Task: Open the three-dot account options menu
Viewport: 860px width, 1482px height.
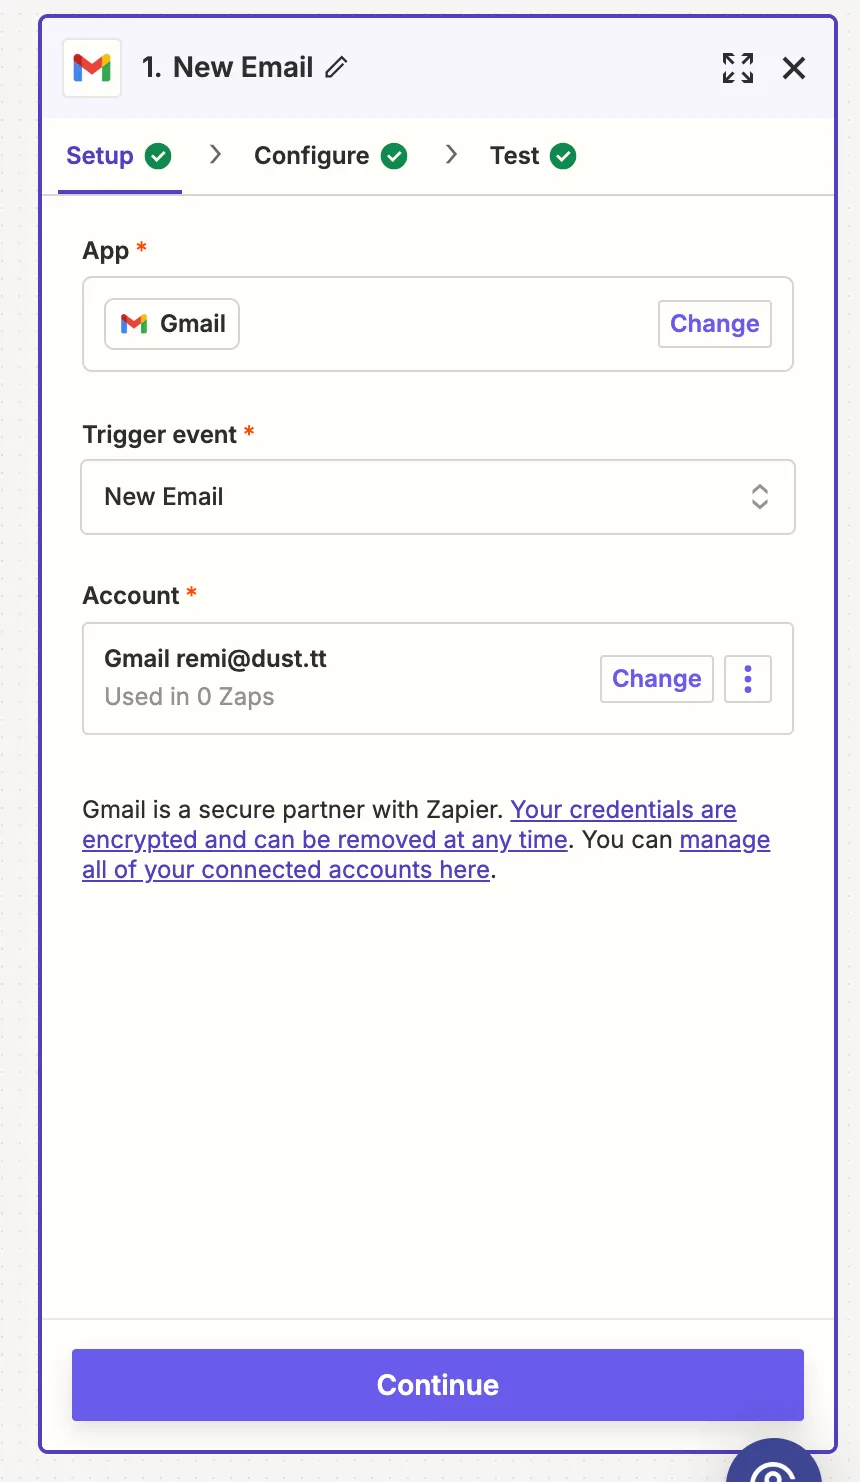Action: click(x=748, y=679)
